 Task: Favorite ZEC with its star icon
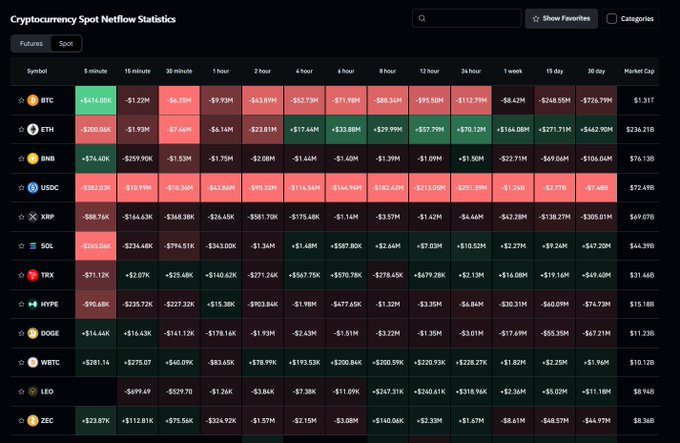pyautogui.click(x=21, y=420)
